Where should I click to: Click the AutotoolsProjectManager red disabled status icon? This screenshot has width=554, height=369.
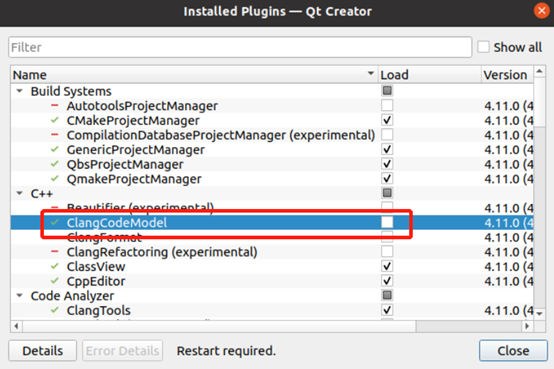pyautogui.click(x=54, y=105)
